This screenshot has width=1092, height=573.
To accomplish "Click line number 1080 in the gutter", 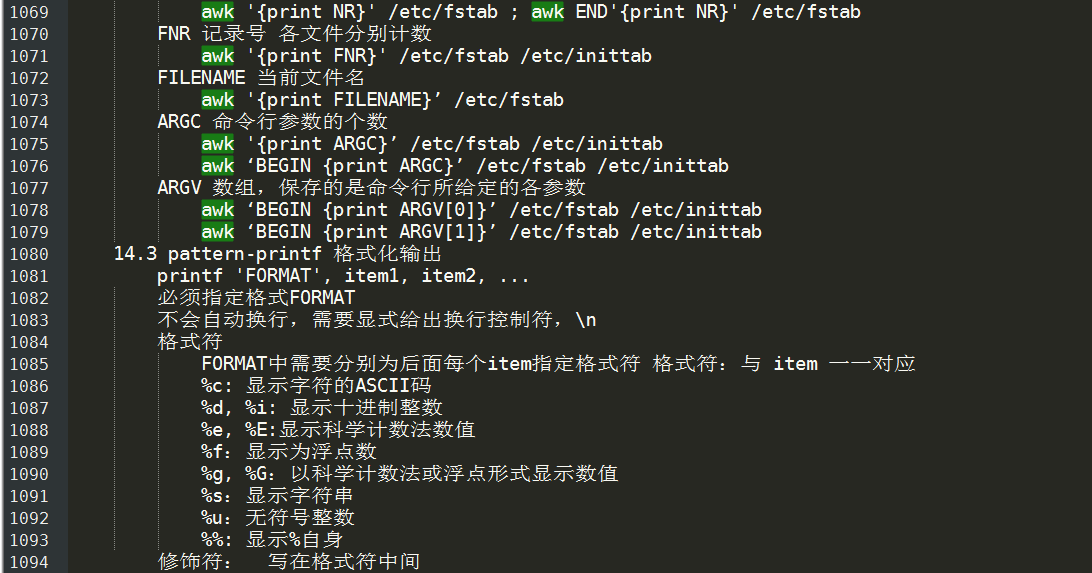I will (29, 254).
